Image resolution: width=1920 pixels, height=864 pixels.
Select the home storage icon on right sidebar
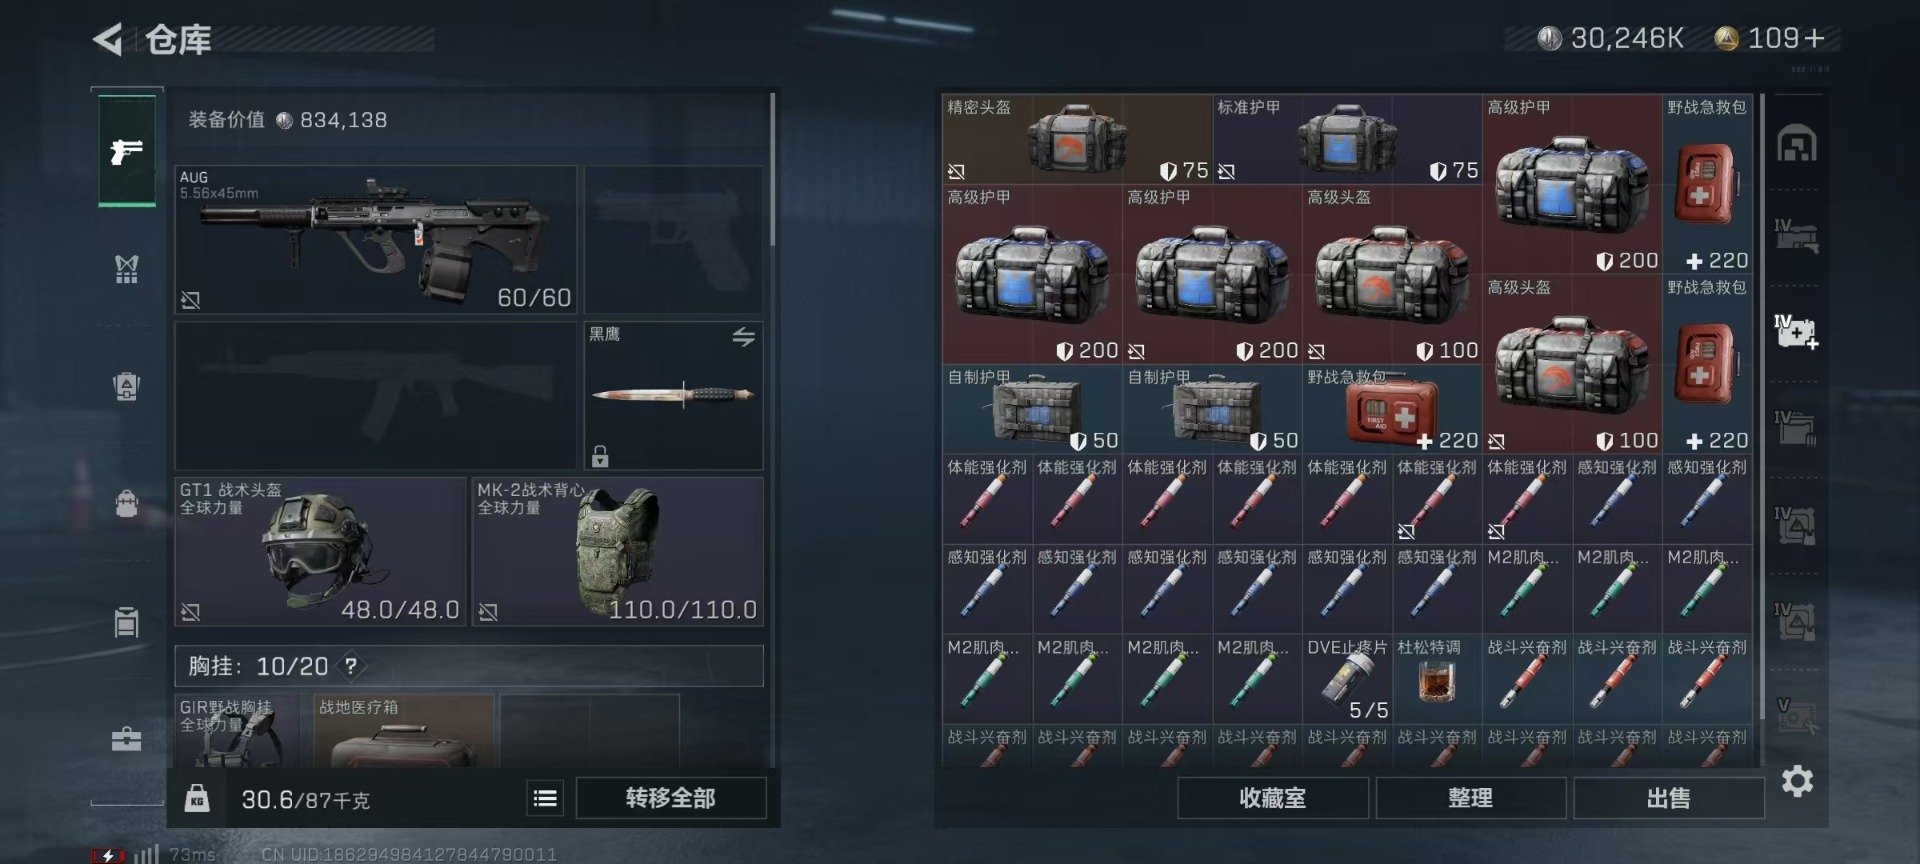click(x=1797, y=144)
